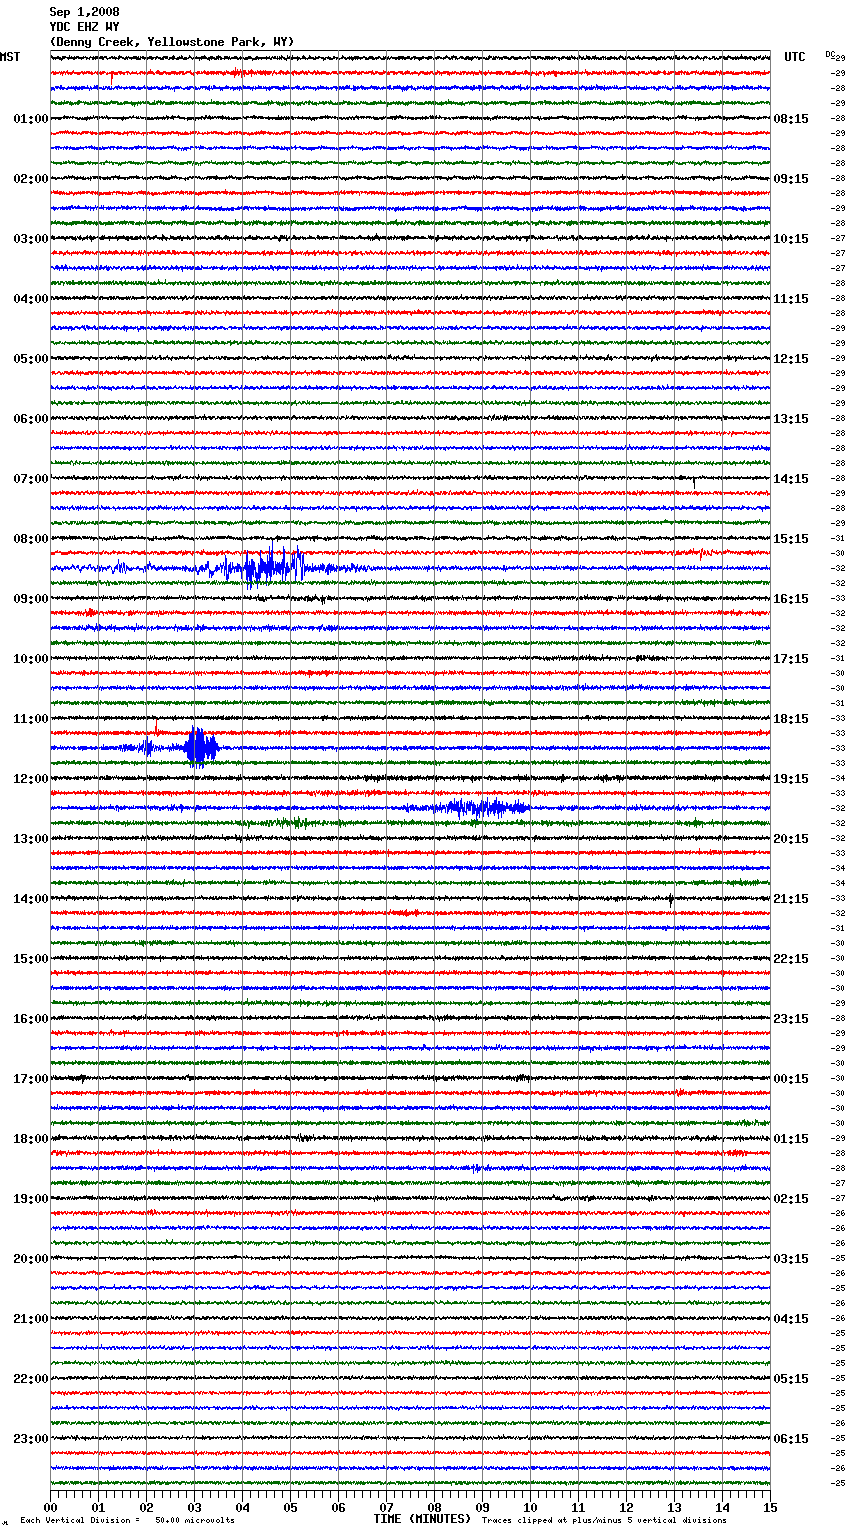Image resolution: width=850 pixels, height=1534 pixels.
Task: Select the 03:00 MST time label
Action: (31, 239)
